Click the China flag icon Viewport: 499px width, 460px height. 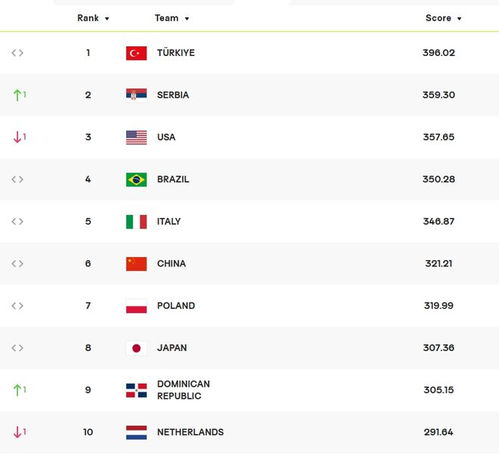pyautogui.click(x=136, y=264)
